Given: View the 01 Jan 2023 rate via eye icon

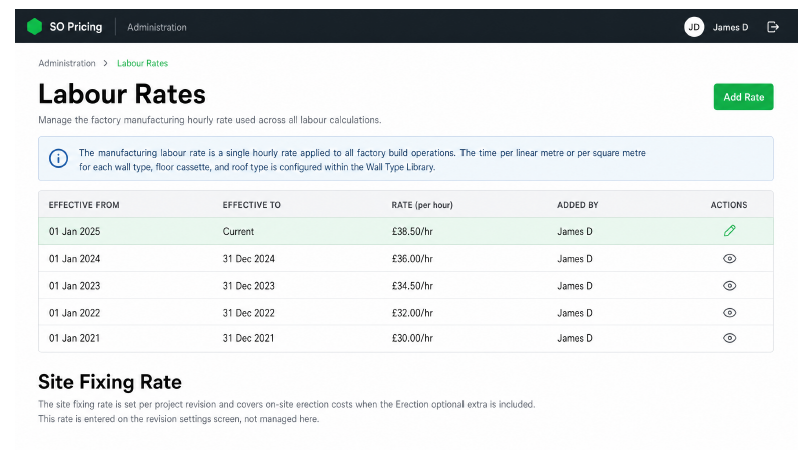Looking at the screenshot, I should [729, 286].
